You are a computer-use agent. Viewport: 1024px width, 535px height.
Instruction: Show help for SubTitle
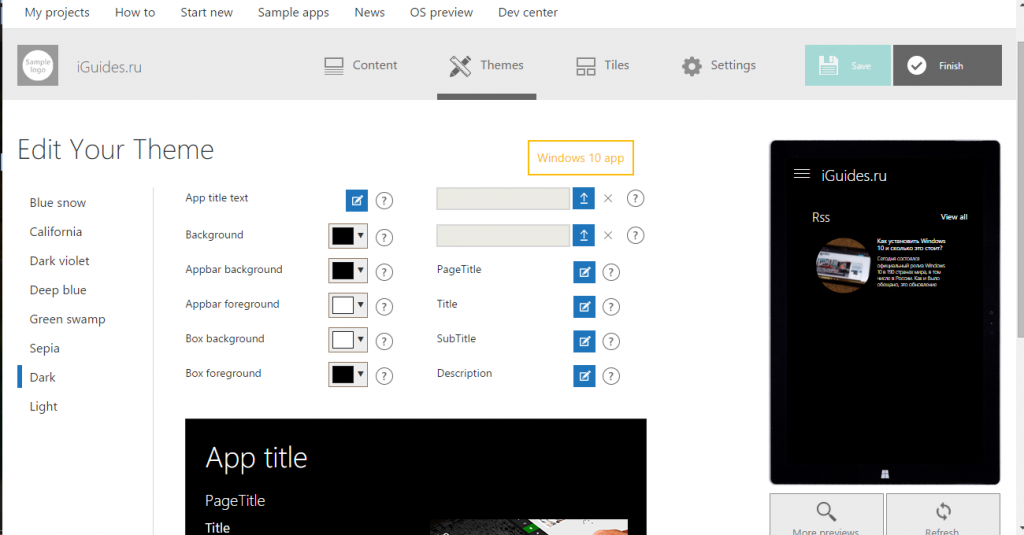(611, 342)
